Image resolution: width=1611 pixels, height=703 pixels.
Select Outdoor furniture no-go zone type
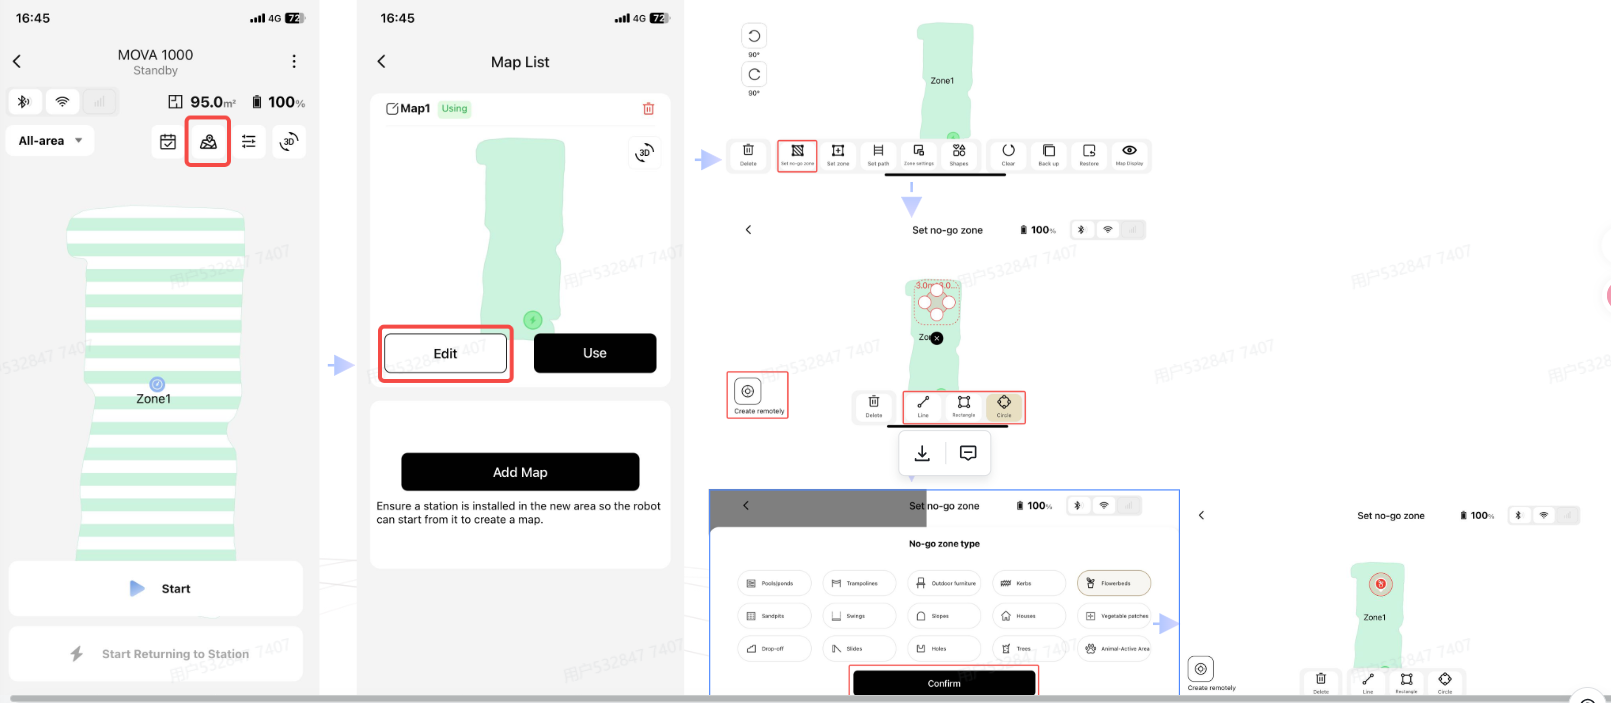click(x=944, y=583)
